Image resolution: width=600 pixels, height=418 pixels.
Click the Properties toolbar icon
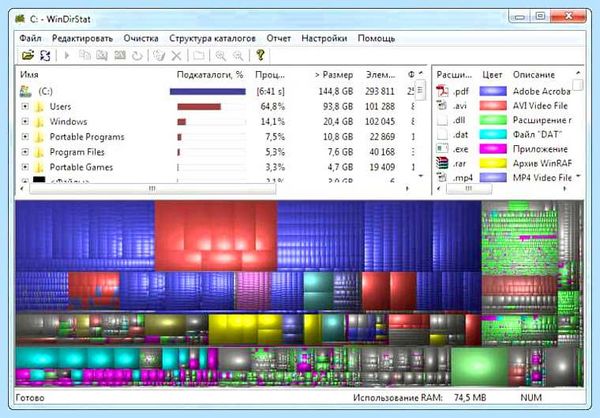pyautogui.click(x=199, y=56)
